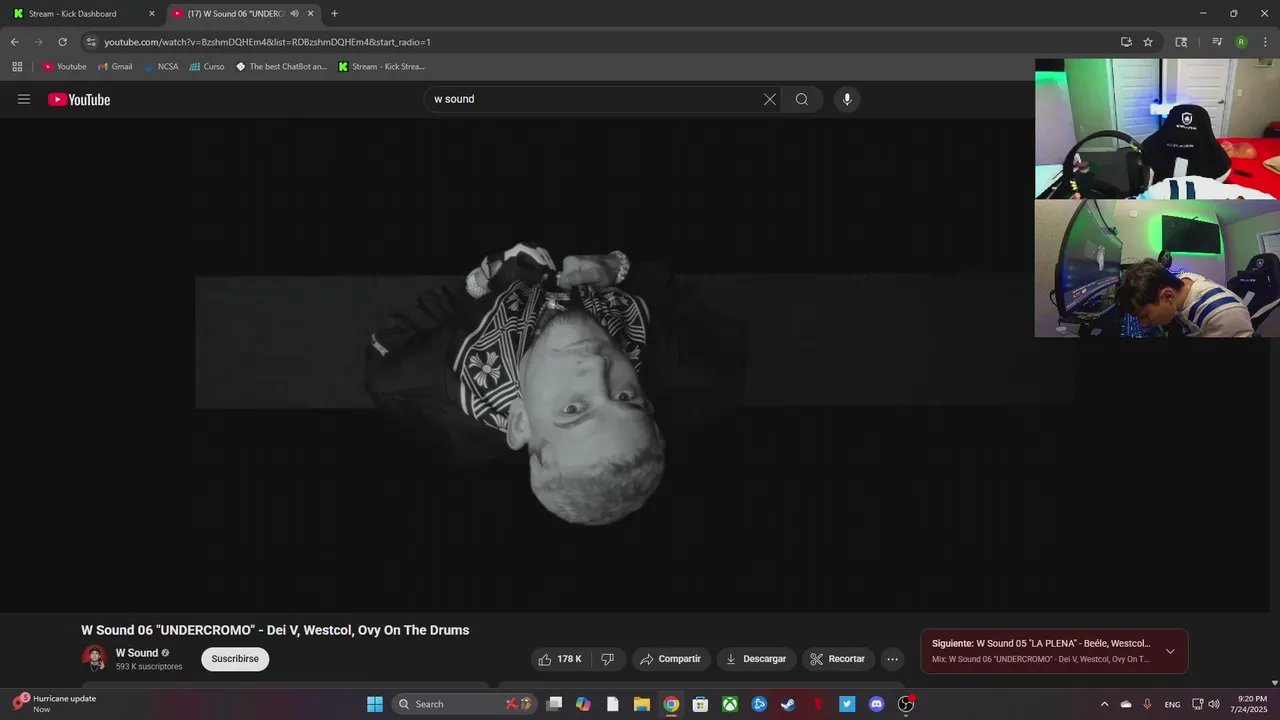Reload the current page

tap(62, 42)
